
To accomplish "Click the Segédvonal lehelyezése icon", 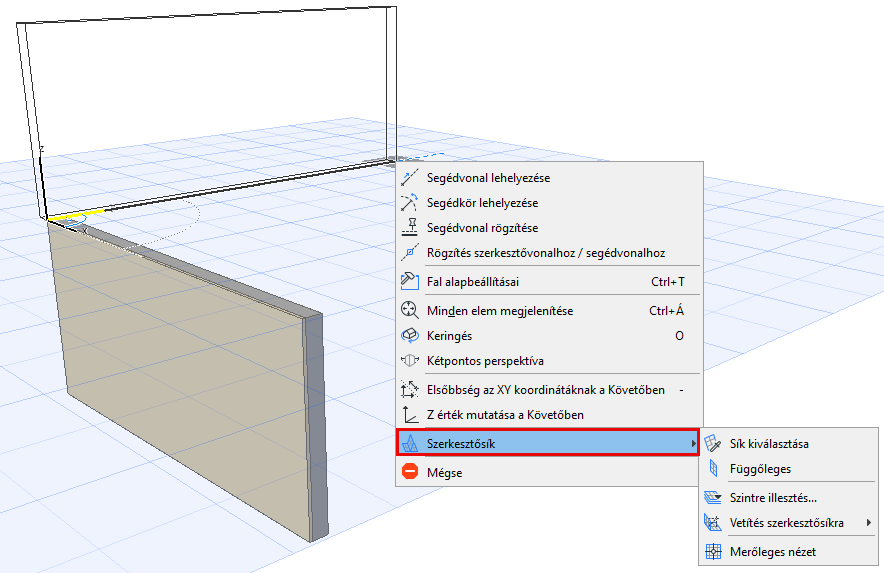I will pyautogui.click(x=410, y=178).
